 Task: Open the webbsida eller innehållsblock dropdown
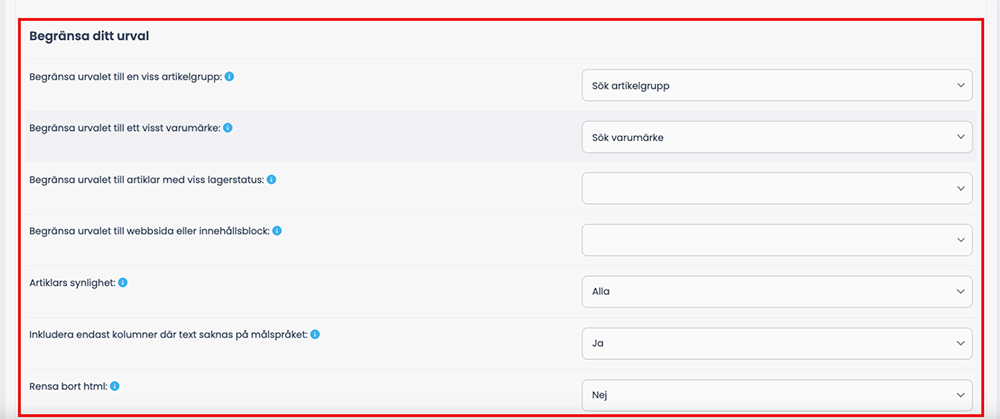click(x=777, y=240)
